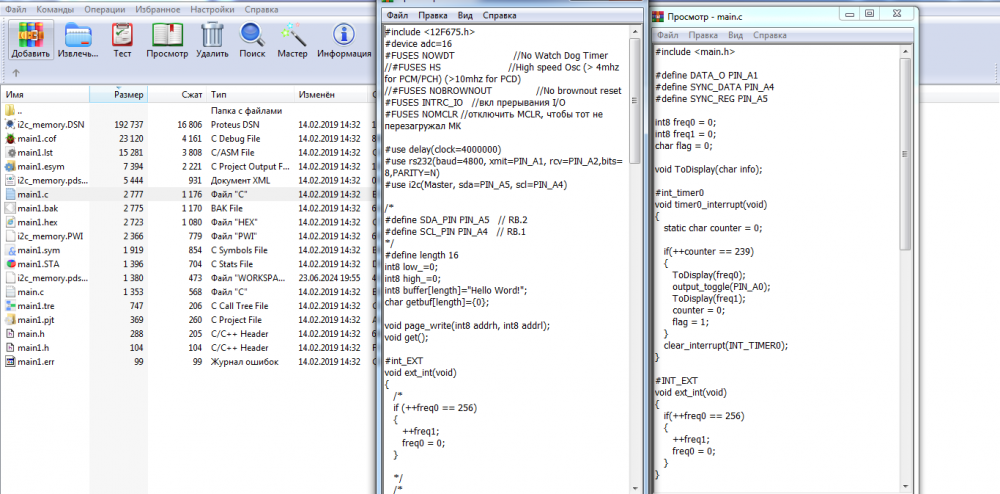1000x494 pixels.
Task: Click '#include <12F675.h>' line in middle viewer
Action: (430, 32)
